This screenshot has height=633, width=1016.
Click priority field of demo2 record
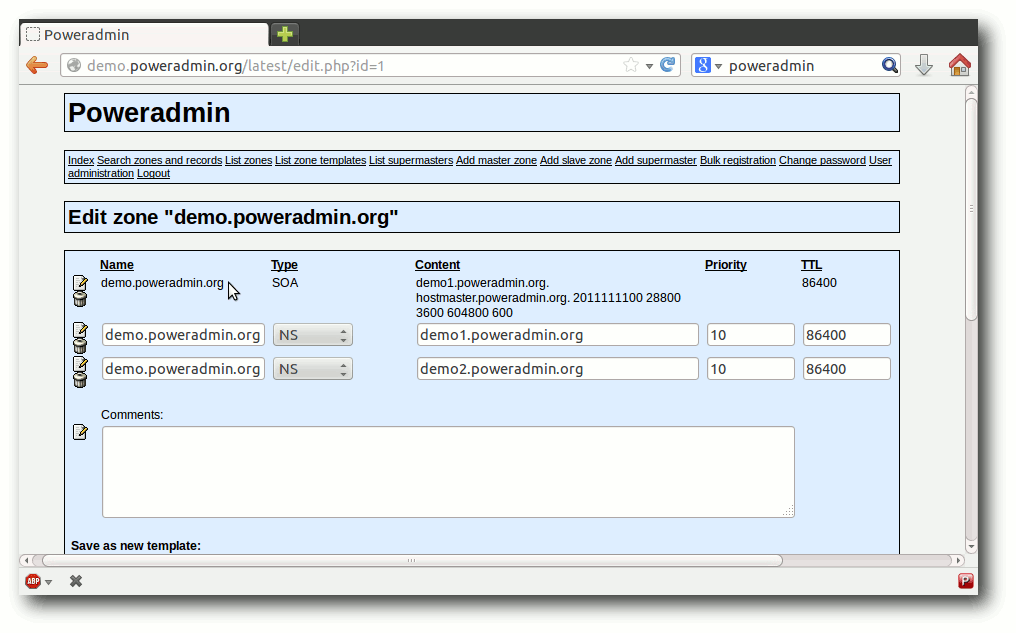coord(750,369)
